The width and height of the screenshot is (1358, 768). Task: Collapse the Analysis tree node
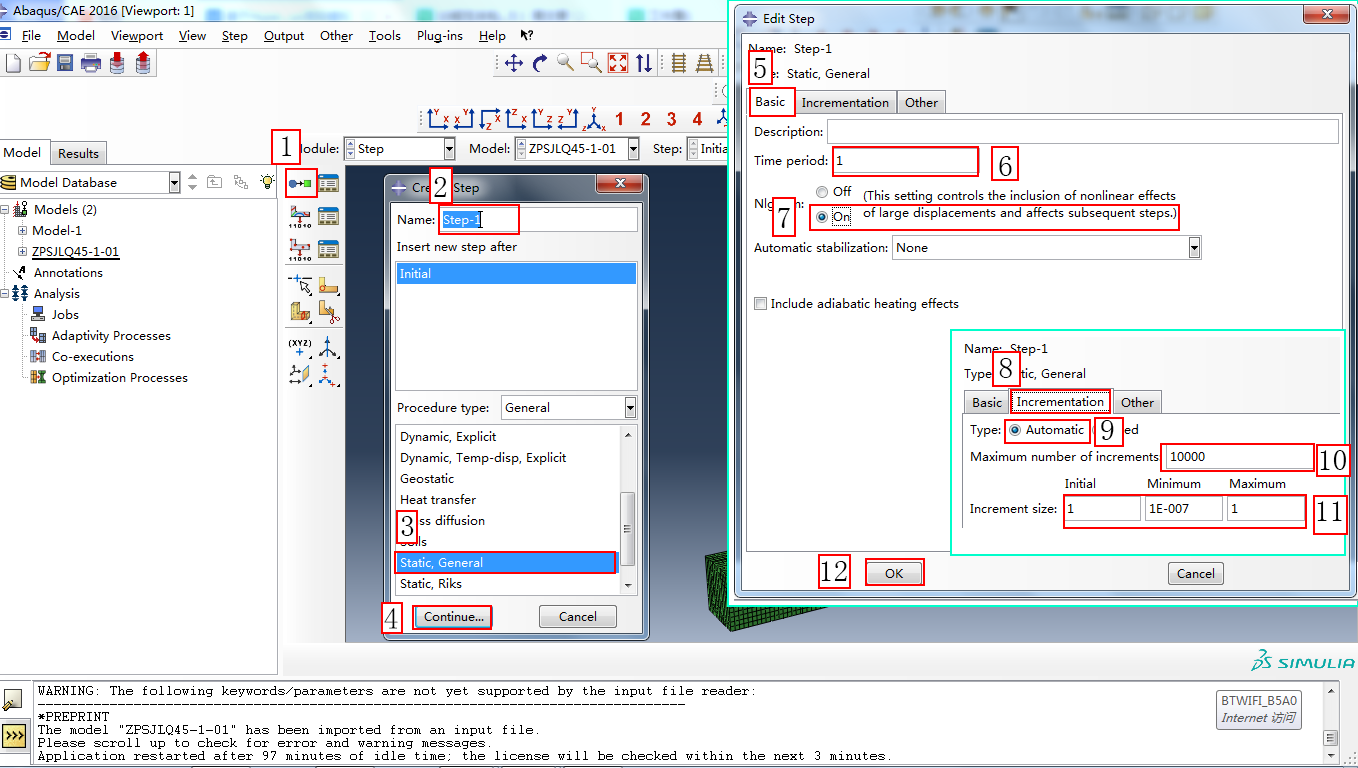(x=6, y=294)
